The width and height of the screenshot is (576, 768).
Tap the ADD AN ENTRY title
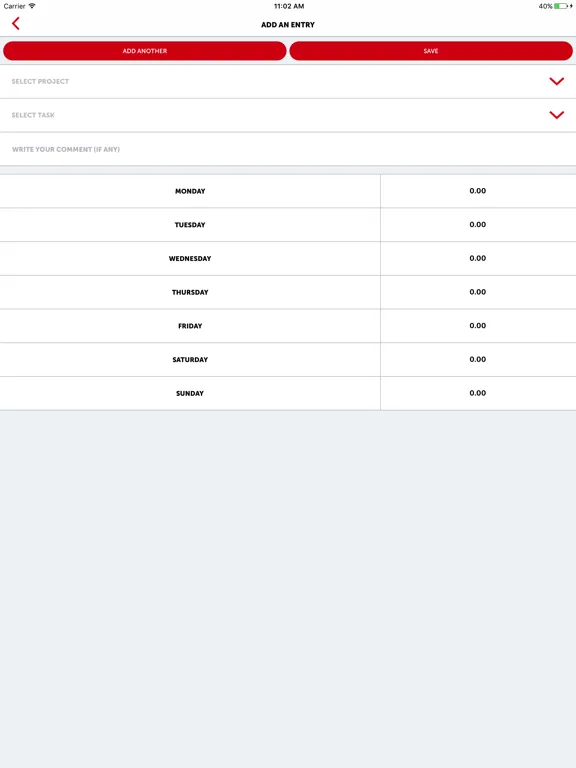(288, 24)
